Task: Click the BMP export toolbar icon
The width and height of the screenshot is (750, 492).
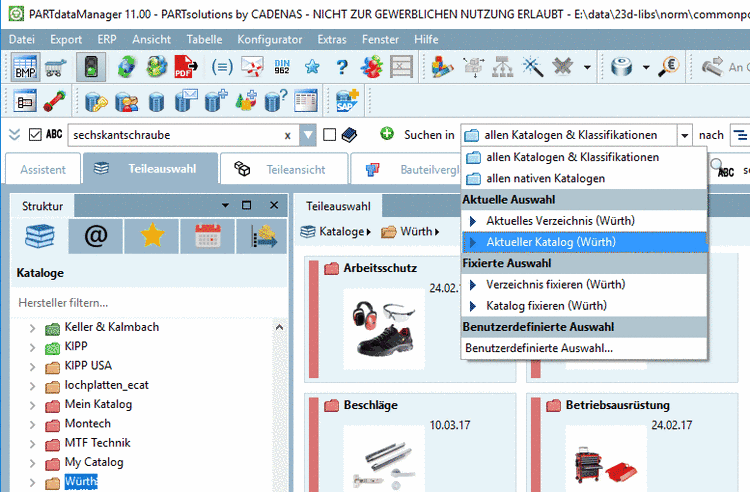Action: point(25,66)
